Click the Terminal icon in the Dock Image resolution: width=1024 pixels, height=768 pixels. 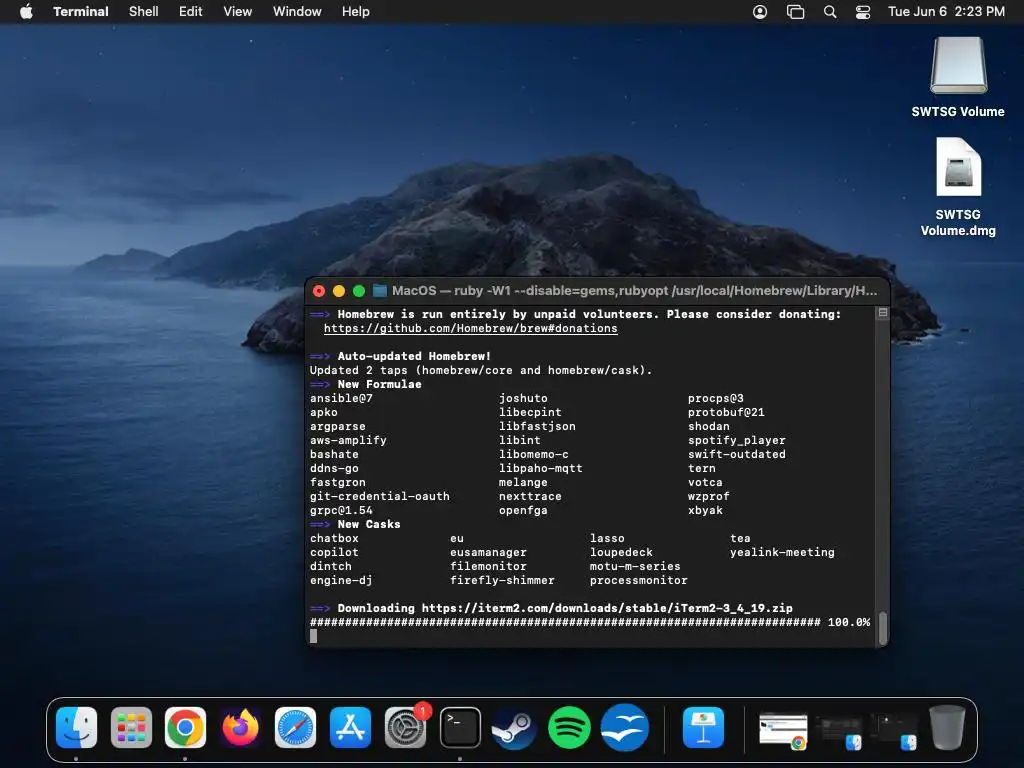pyautogui.click(x=460, y=728)
